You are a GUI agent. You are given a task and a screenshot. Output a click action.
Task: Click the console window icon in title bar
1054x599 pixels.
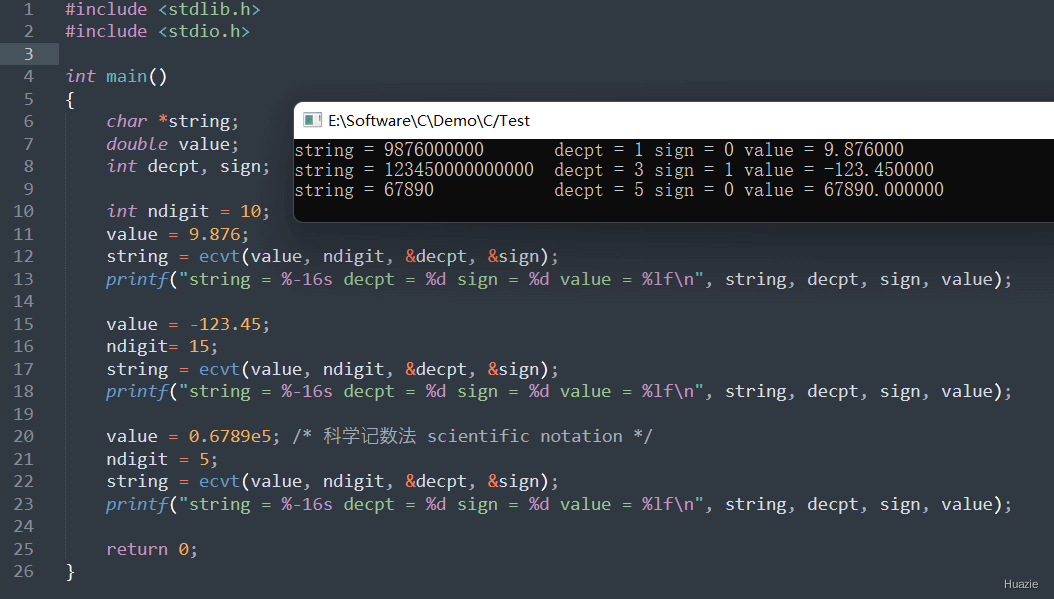313,120
